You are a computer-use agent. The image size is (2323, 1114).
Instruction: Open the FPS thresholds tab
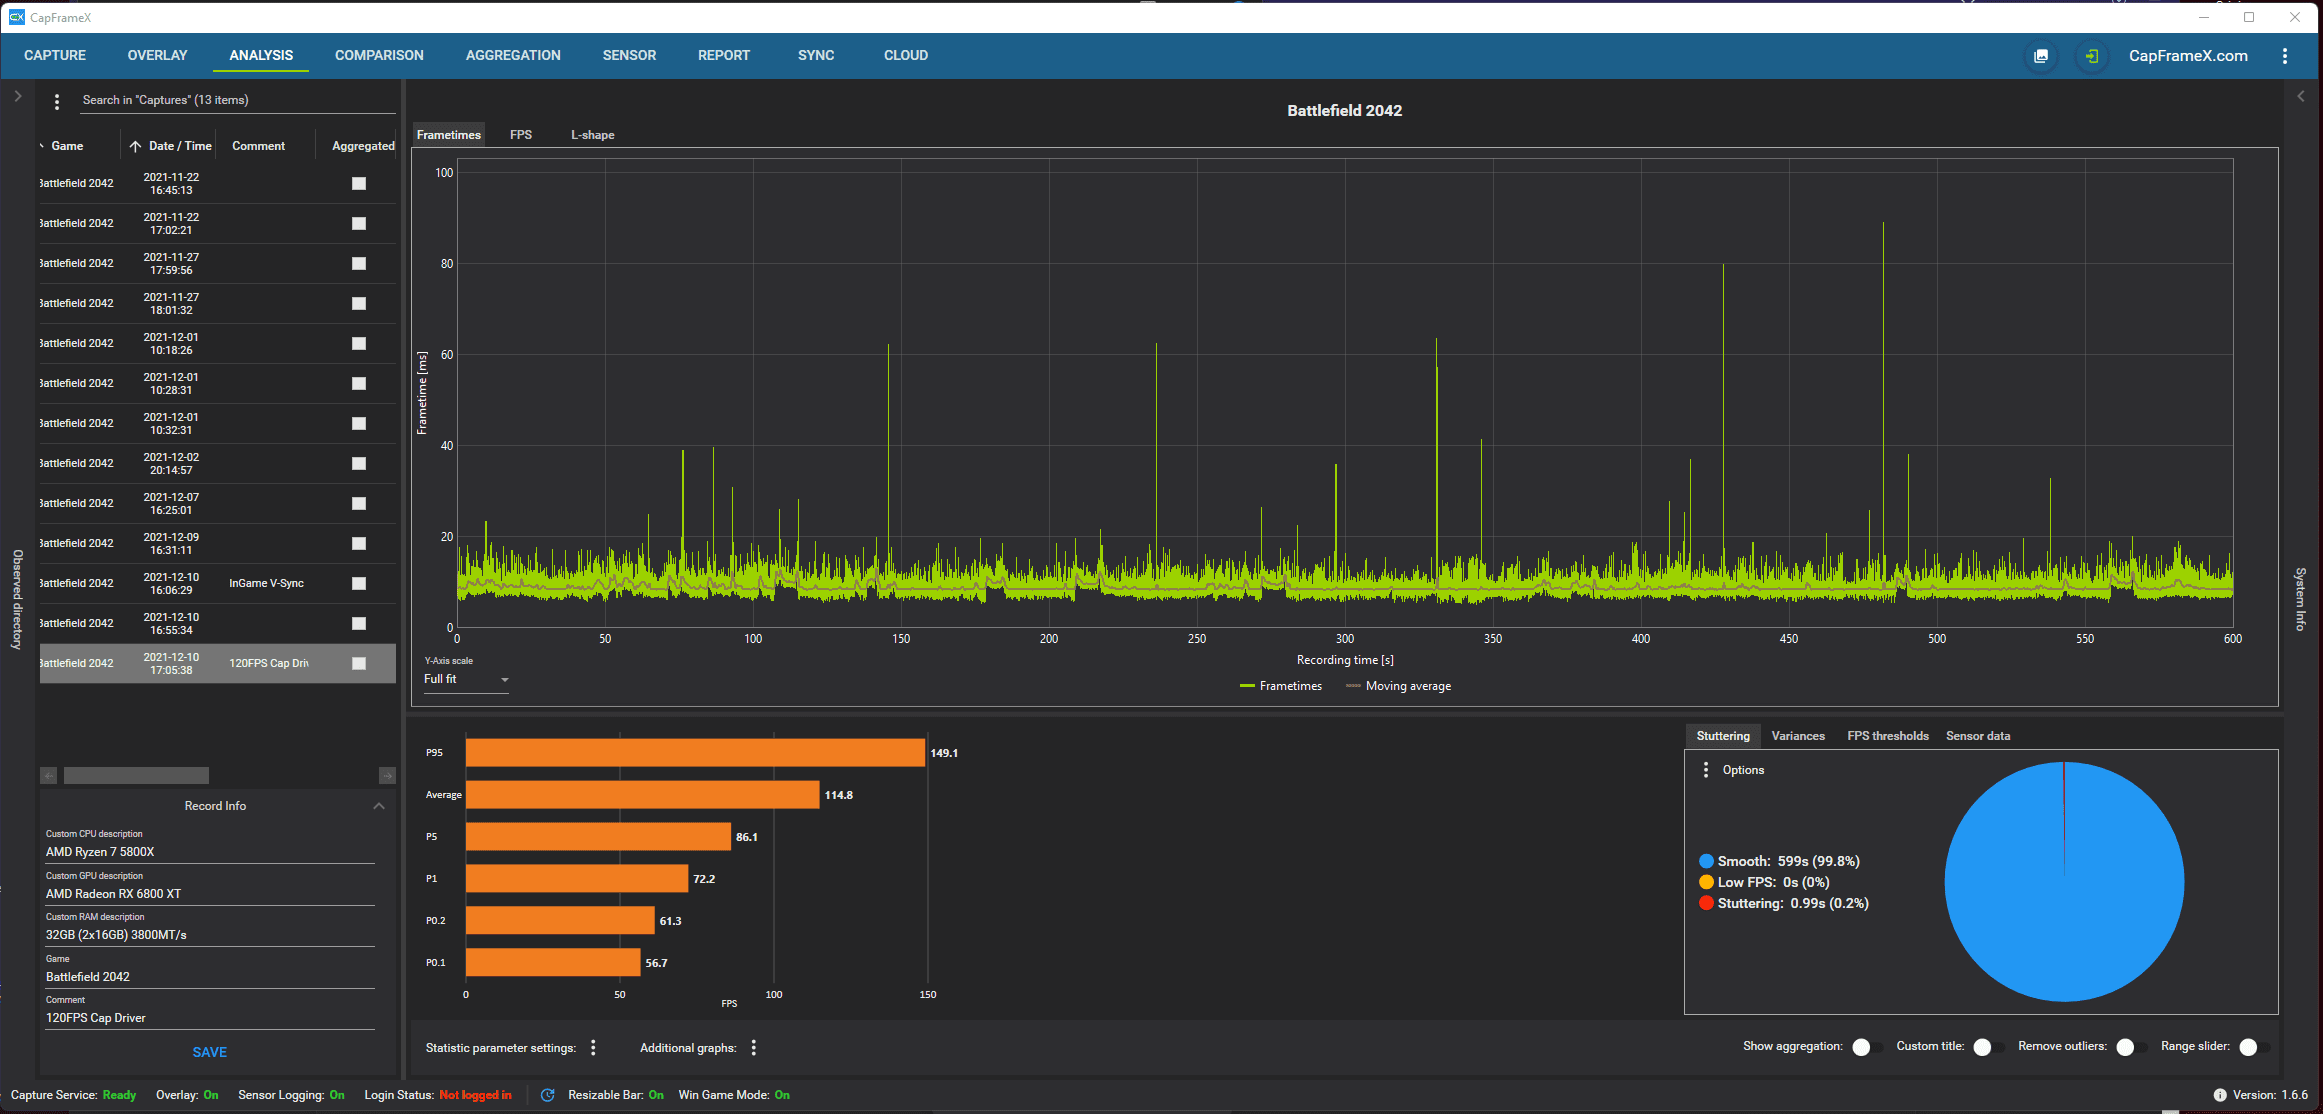(x=1887, y=736)
